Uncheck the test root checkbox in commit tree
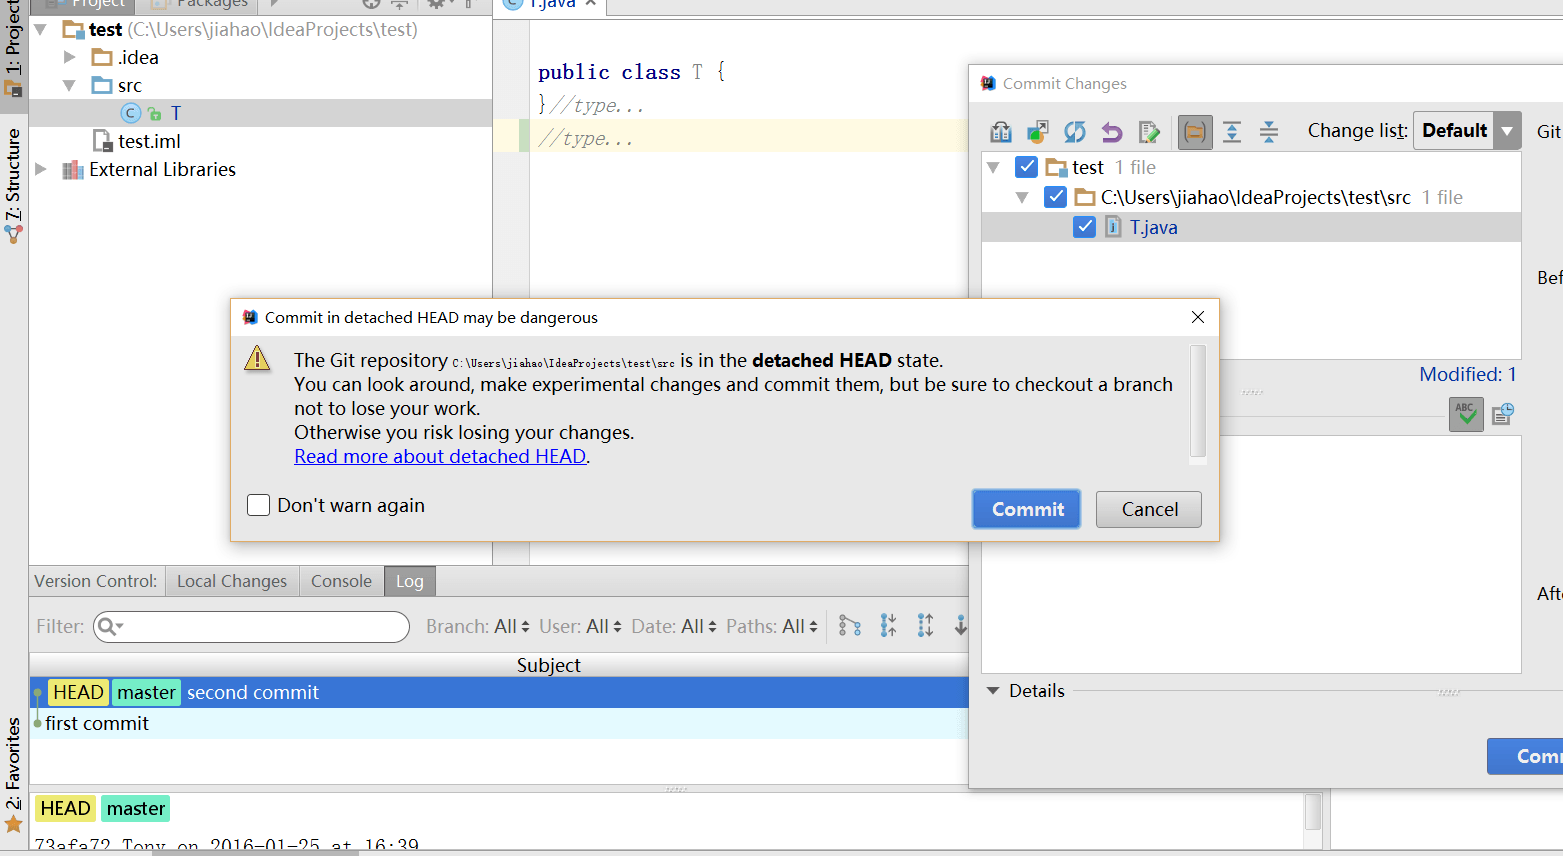 [1026, 167]
